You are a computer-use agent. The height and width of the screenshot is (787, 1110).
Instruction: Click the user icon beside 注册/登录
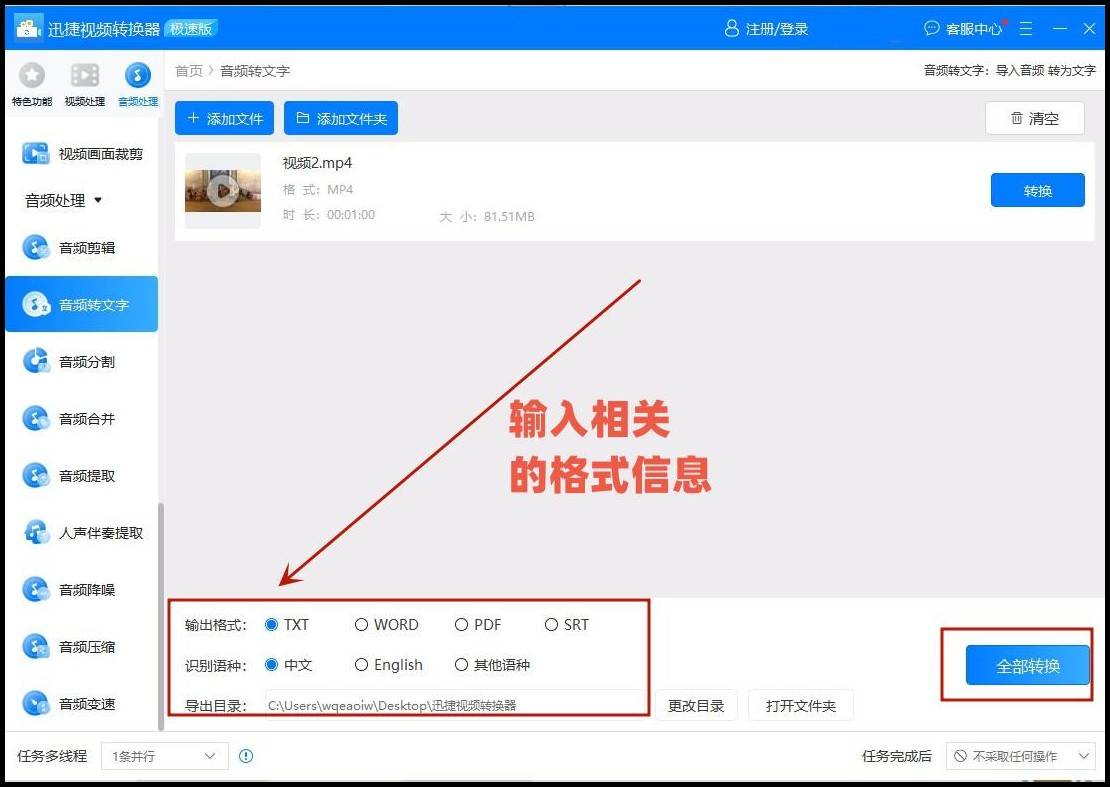click(731, 28)
